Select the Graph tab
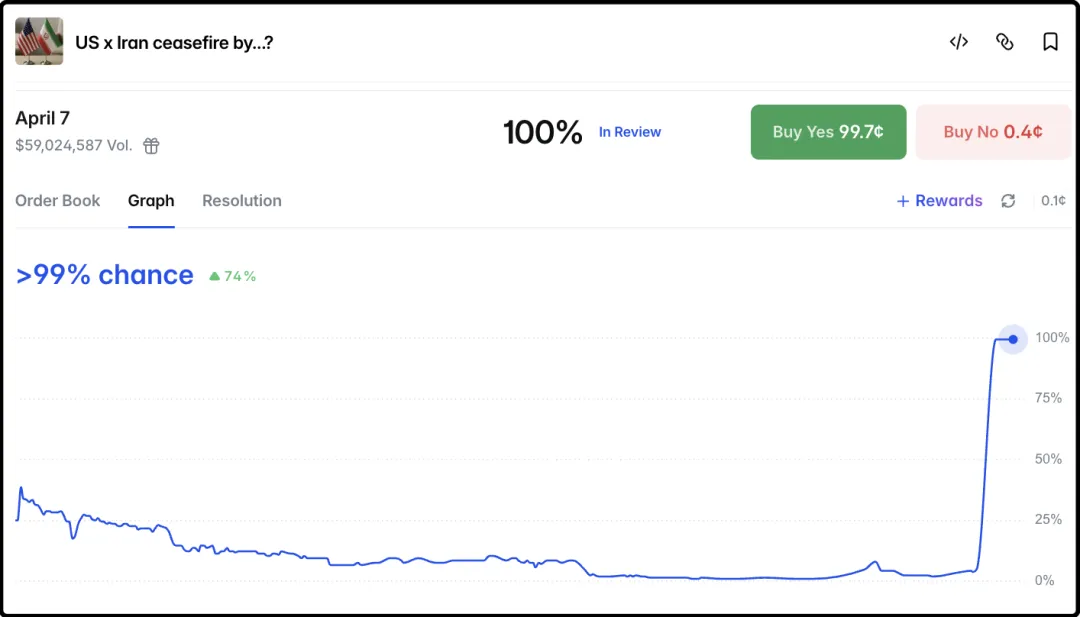The width and height of the screenshot is (1080, 617). pos(151,201)
